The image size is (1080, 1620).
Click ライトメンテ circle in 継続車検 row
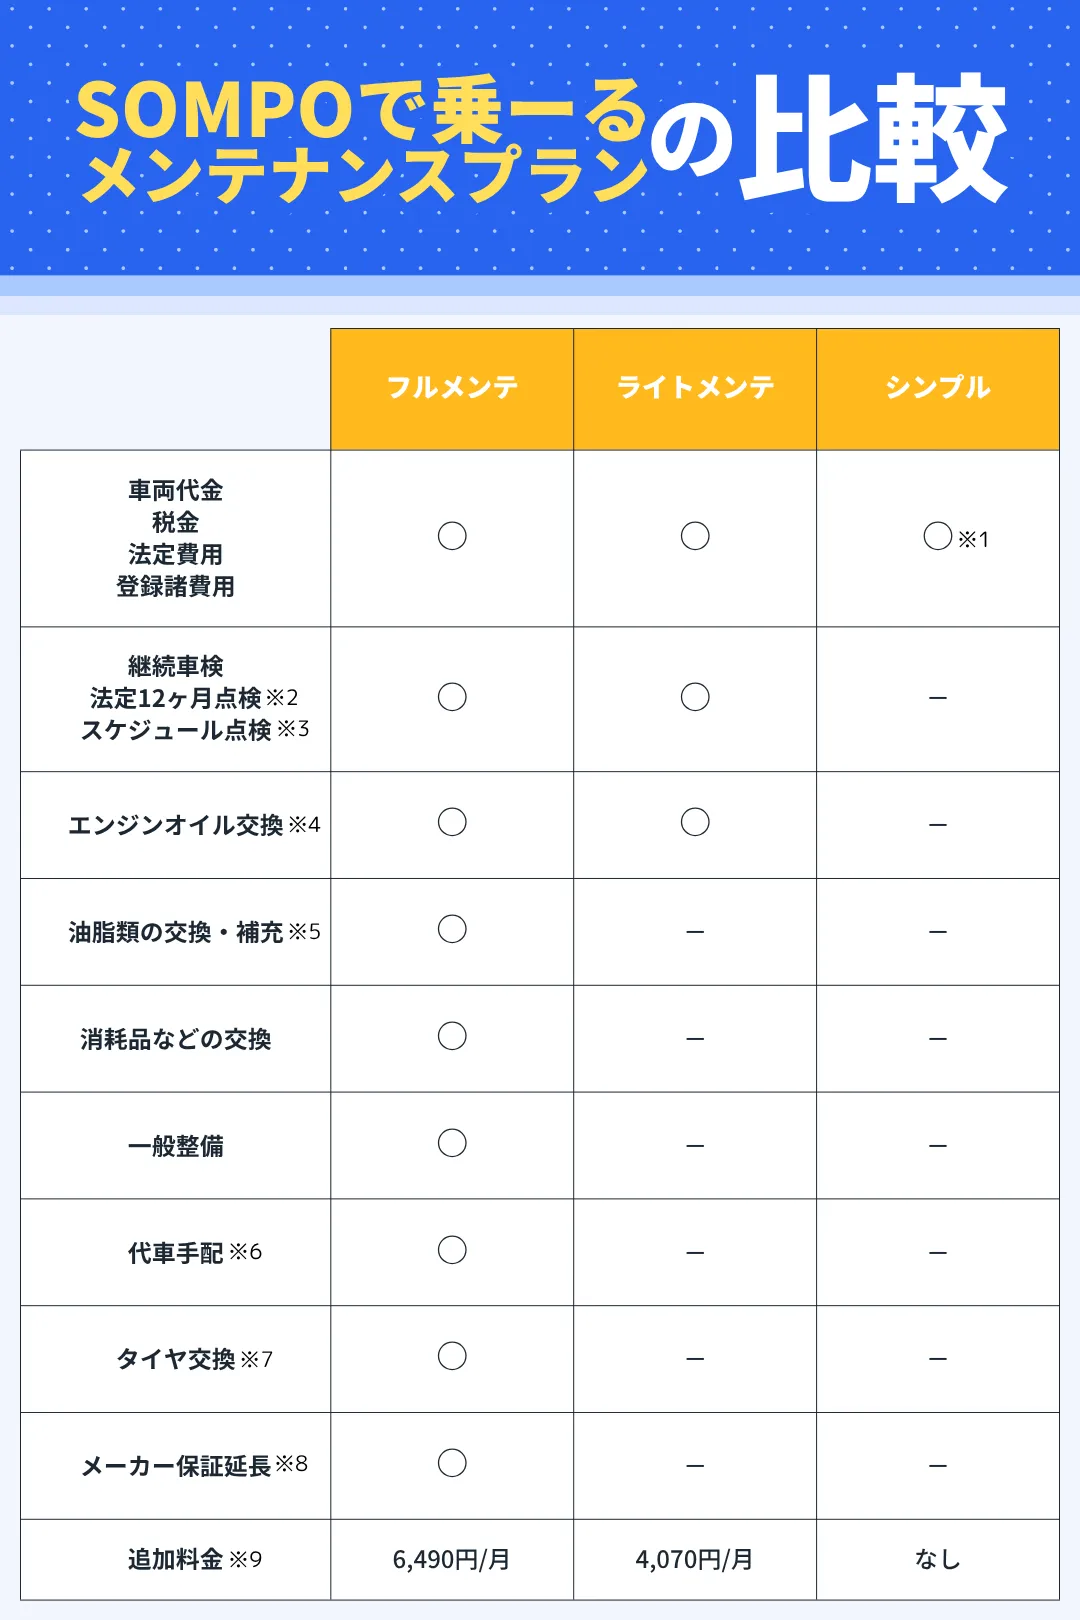coord(695,697)
